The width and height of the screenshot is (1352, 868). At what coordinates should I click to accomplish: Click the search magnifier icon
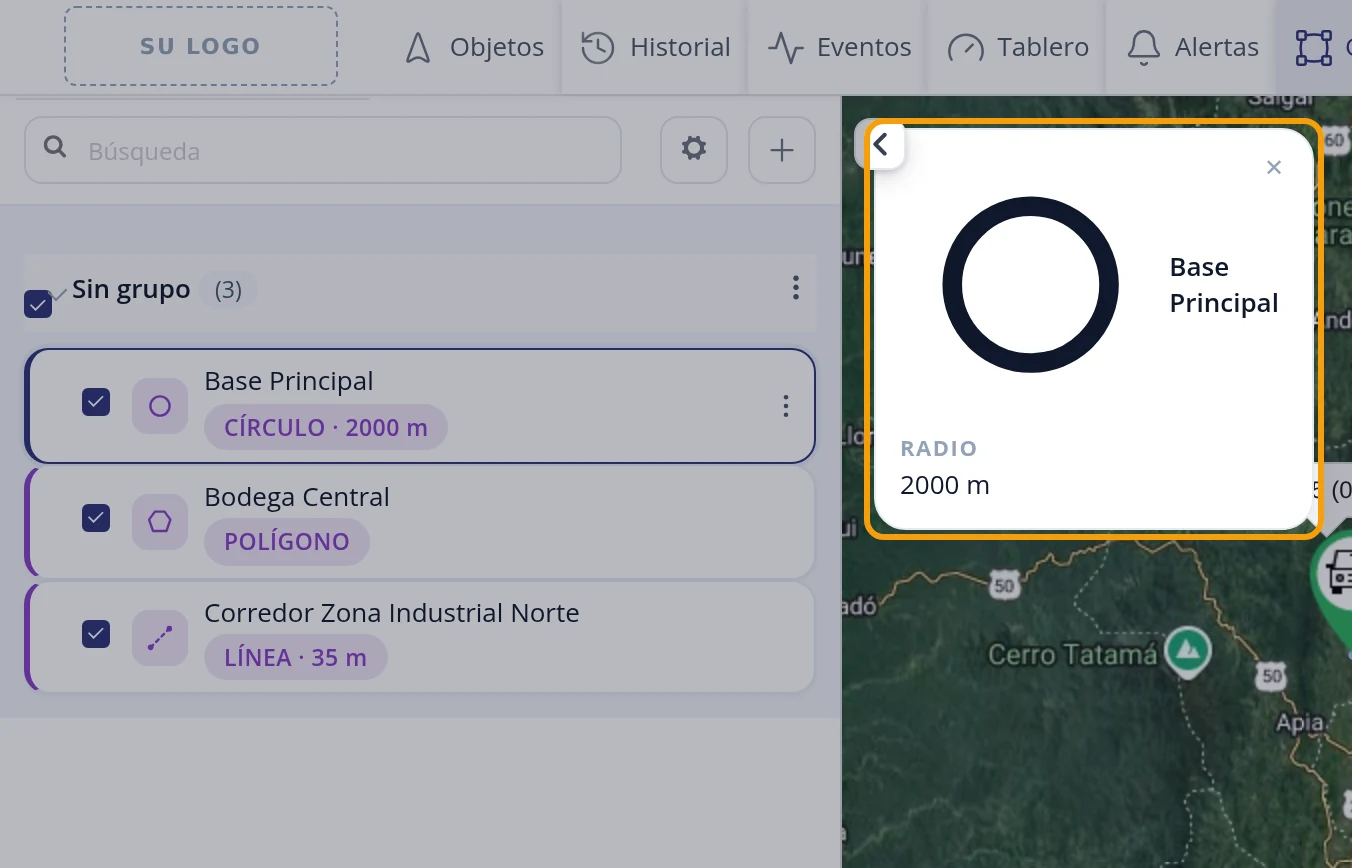point(56,148)
